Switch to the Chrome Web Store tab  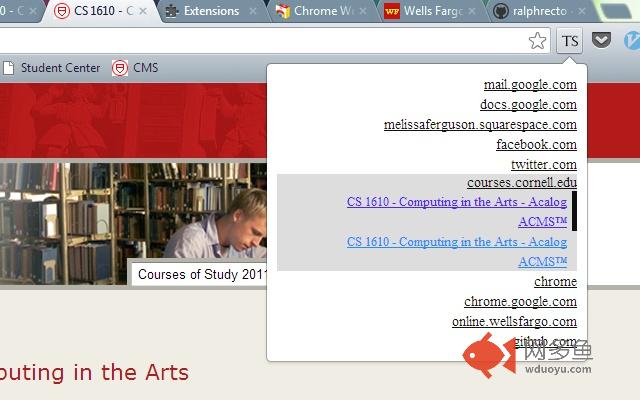[x=323, y=11]
